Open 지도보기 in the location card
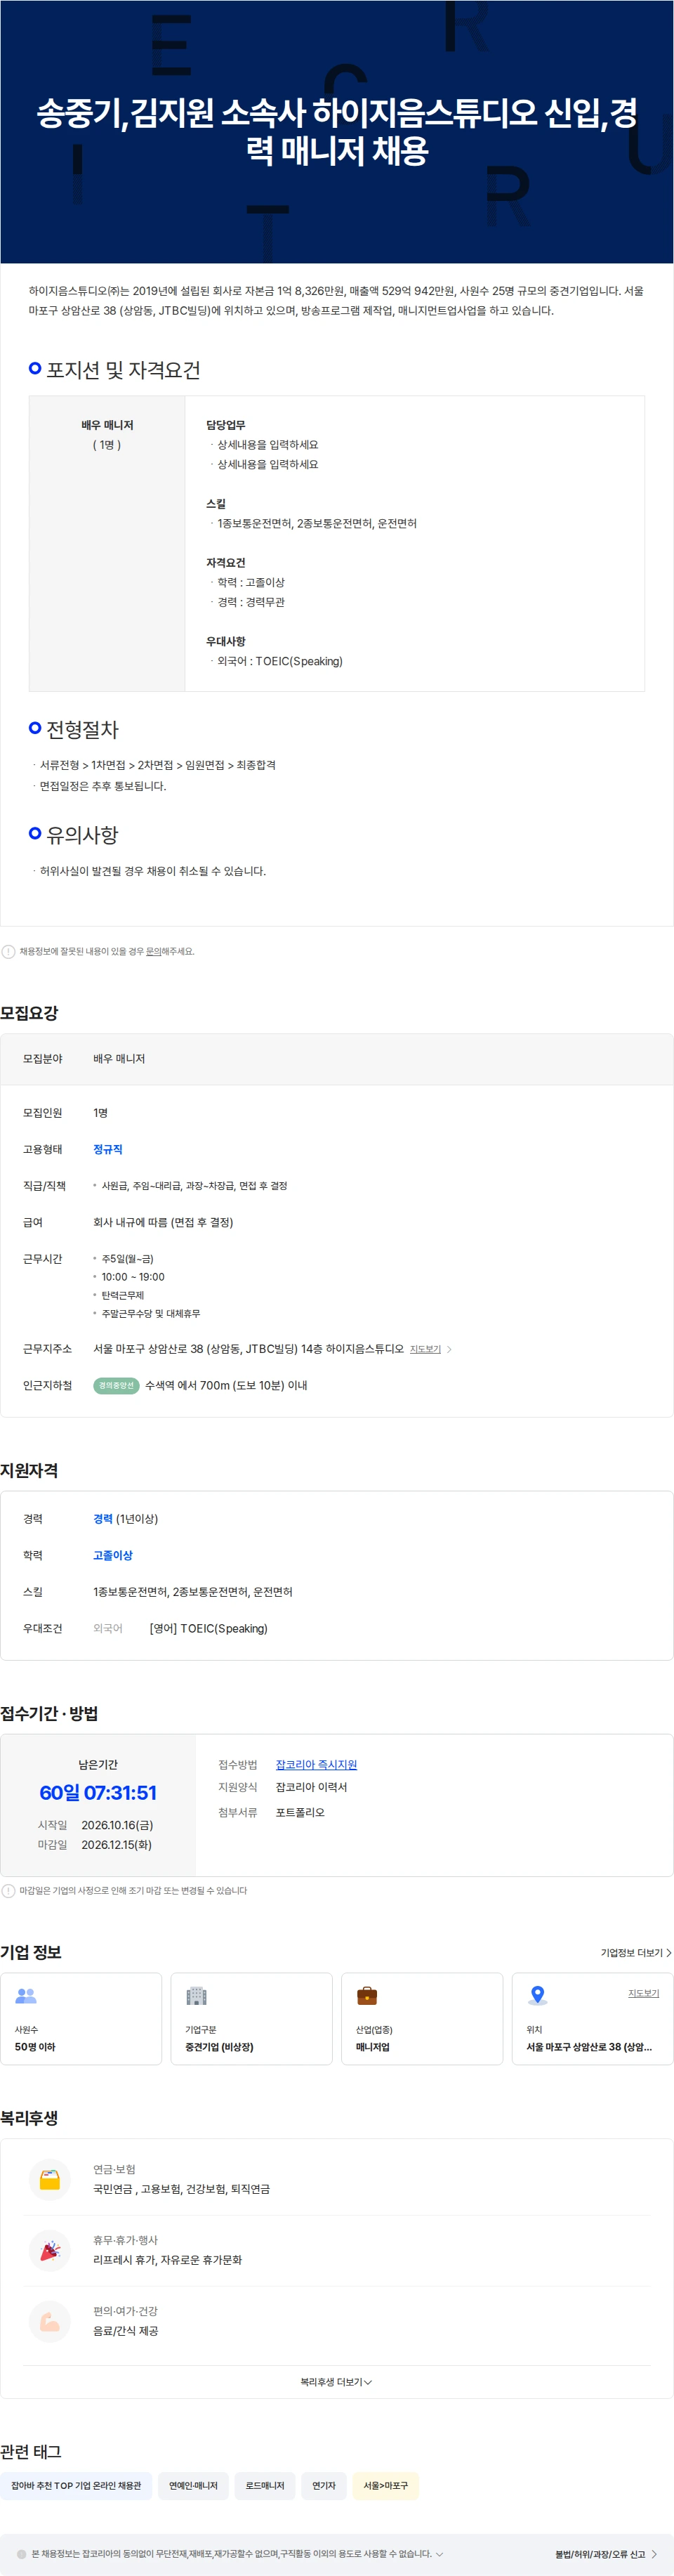The image size is (674, 2576). click(x=643, y=1993)
